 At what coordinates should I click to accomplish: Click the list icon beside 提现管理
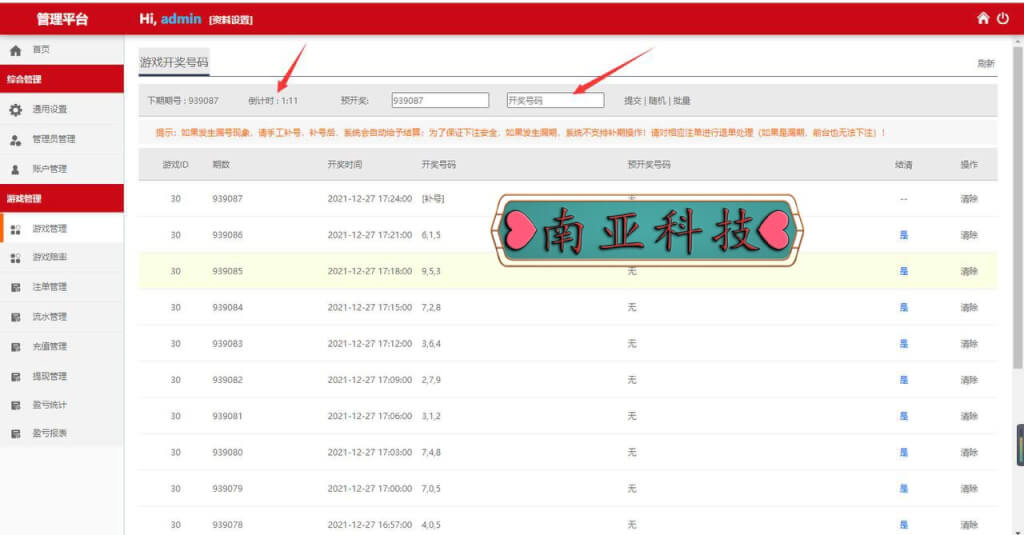point(16,377)
